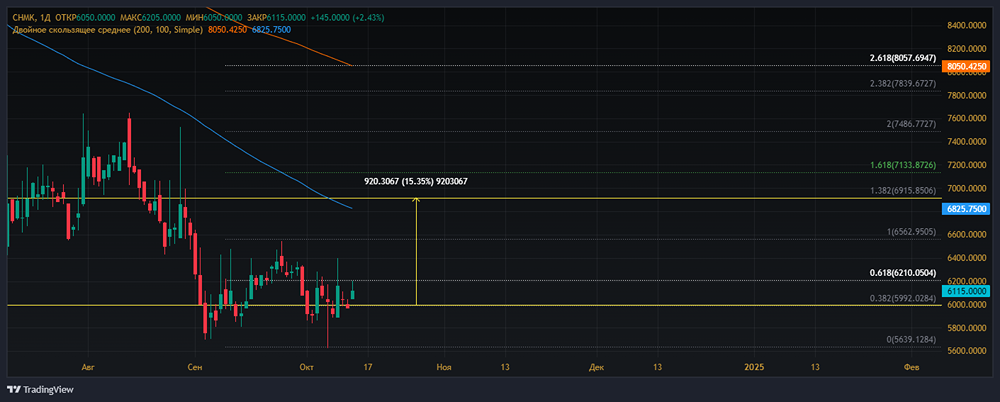Viewport: 1000px width, 402px height.
Task: Click blue 6825.7500 value in indicator legend
Action: [x=272, y=30]
